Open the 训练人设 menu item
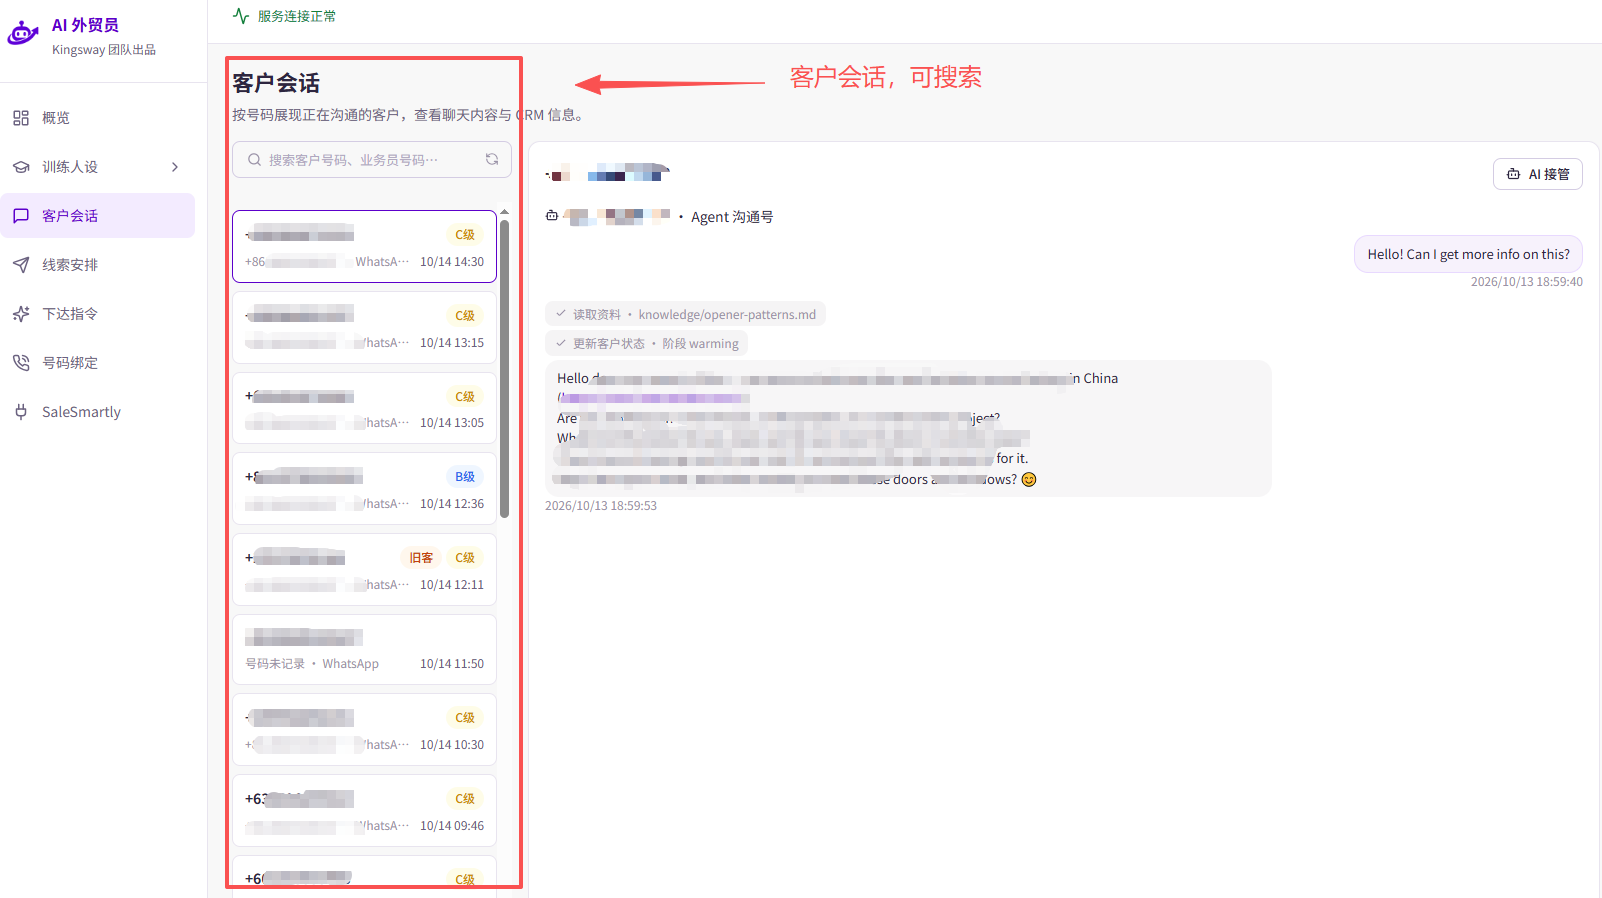1602x898 pixels. coord(98,167)
